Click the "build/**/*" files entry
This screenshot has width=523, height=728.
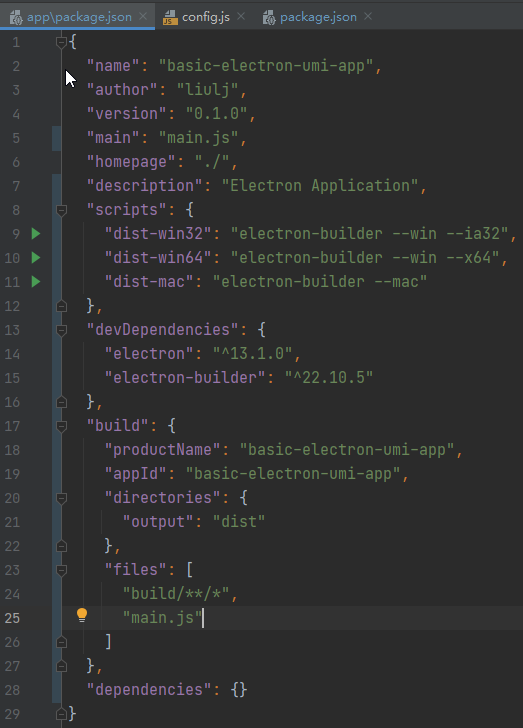[x=176, y=593]
